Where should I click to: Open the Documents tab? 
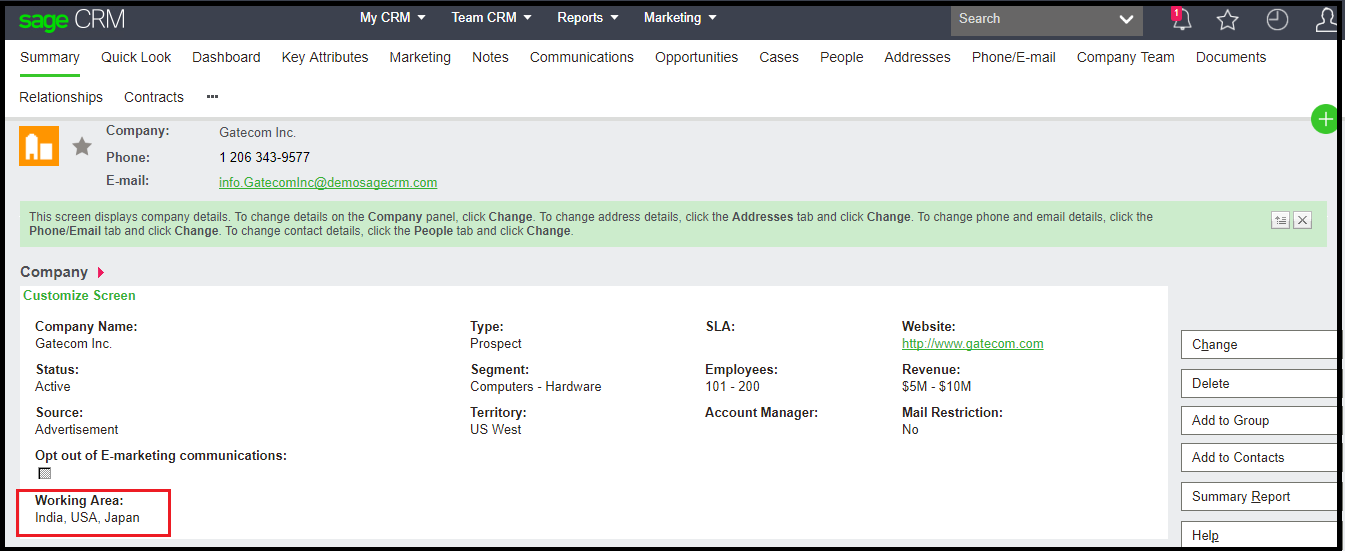1231,57
